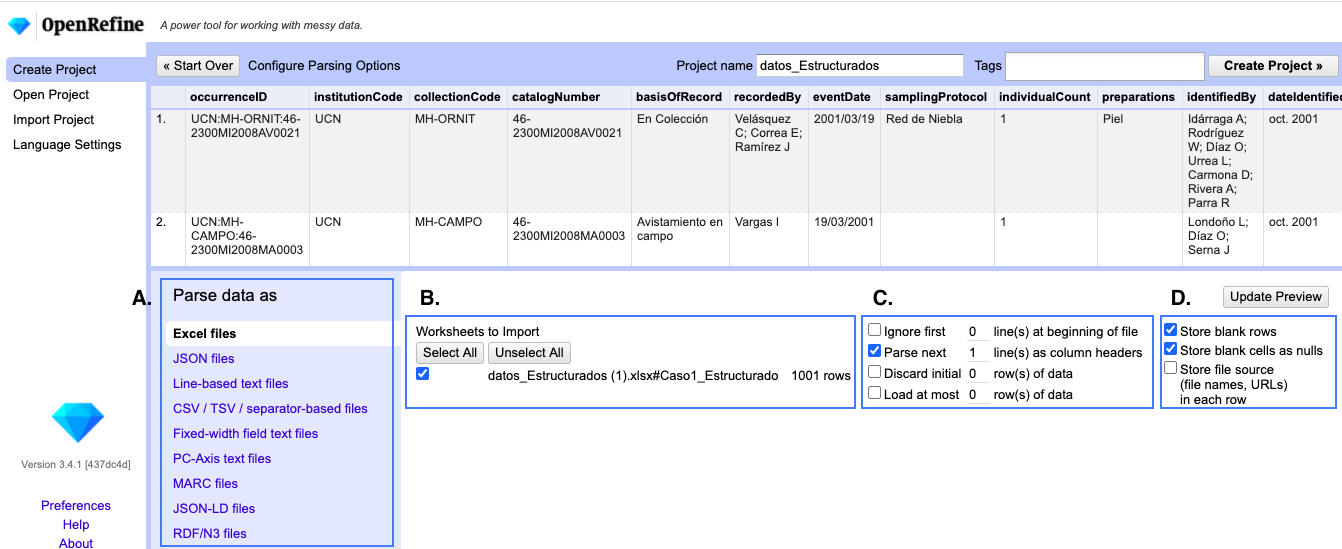
Task: Click the basisOfRecord column header
Action: coord(679,97)
